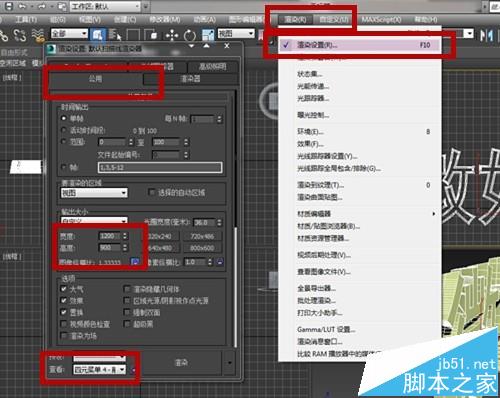Viewport: 500px width, 398px height.
Task: Open Select by Name list icon
Action: pyautogui.click(x=115, y=35)
